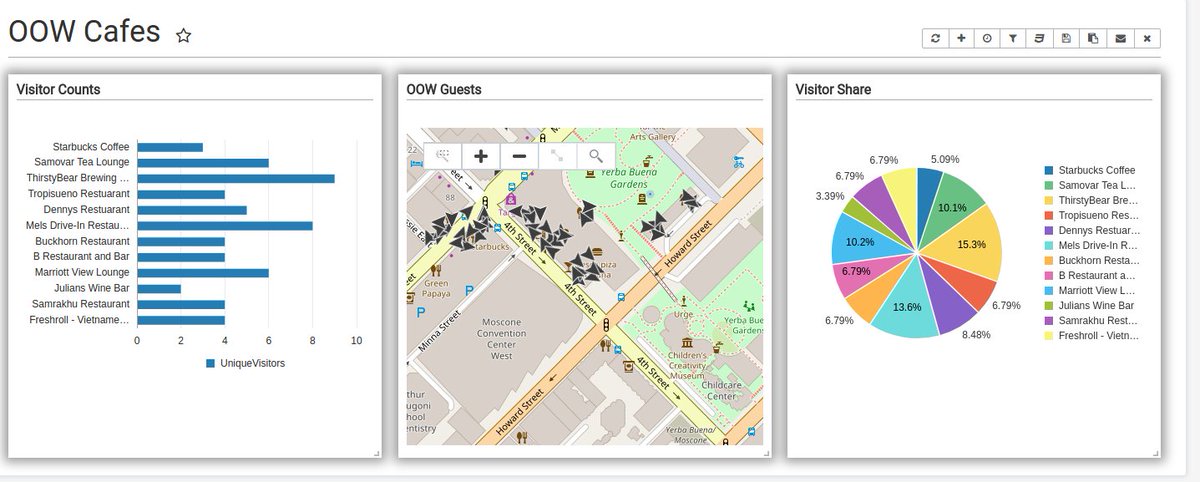Click resize handle of Visitor Counts panel

tap(377, 454)
